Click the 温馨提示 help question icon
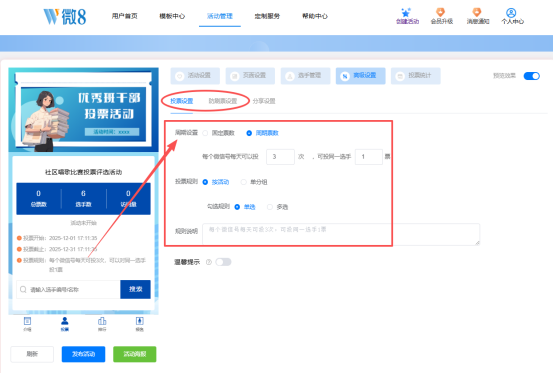This screenshot has height=373, width=553. pyautogui.click(x=209, y=262)
